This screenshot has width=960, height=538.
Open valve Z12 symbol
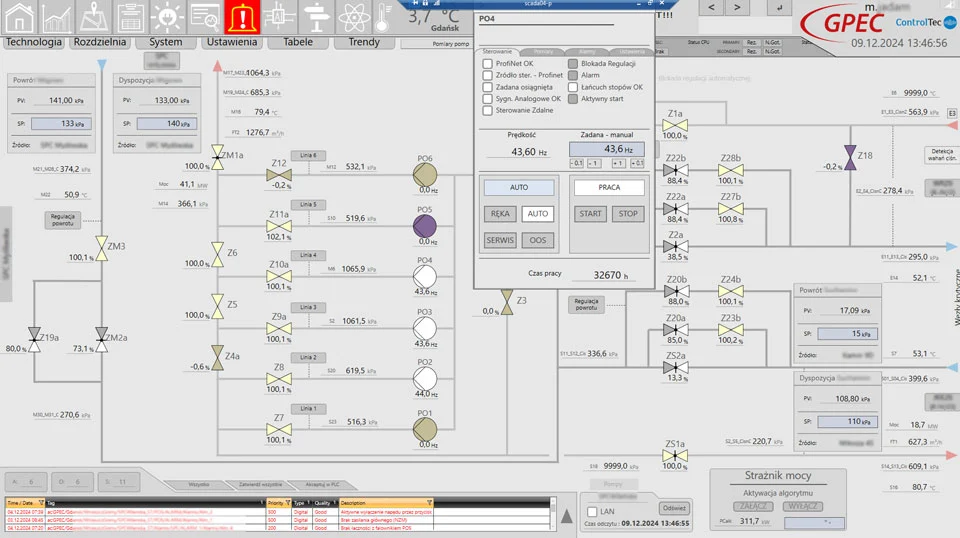tap(279, 175)
